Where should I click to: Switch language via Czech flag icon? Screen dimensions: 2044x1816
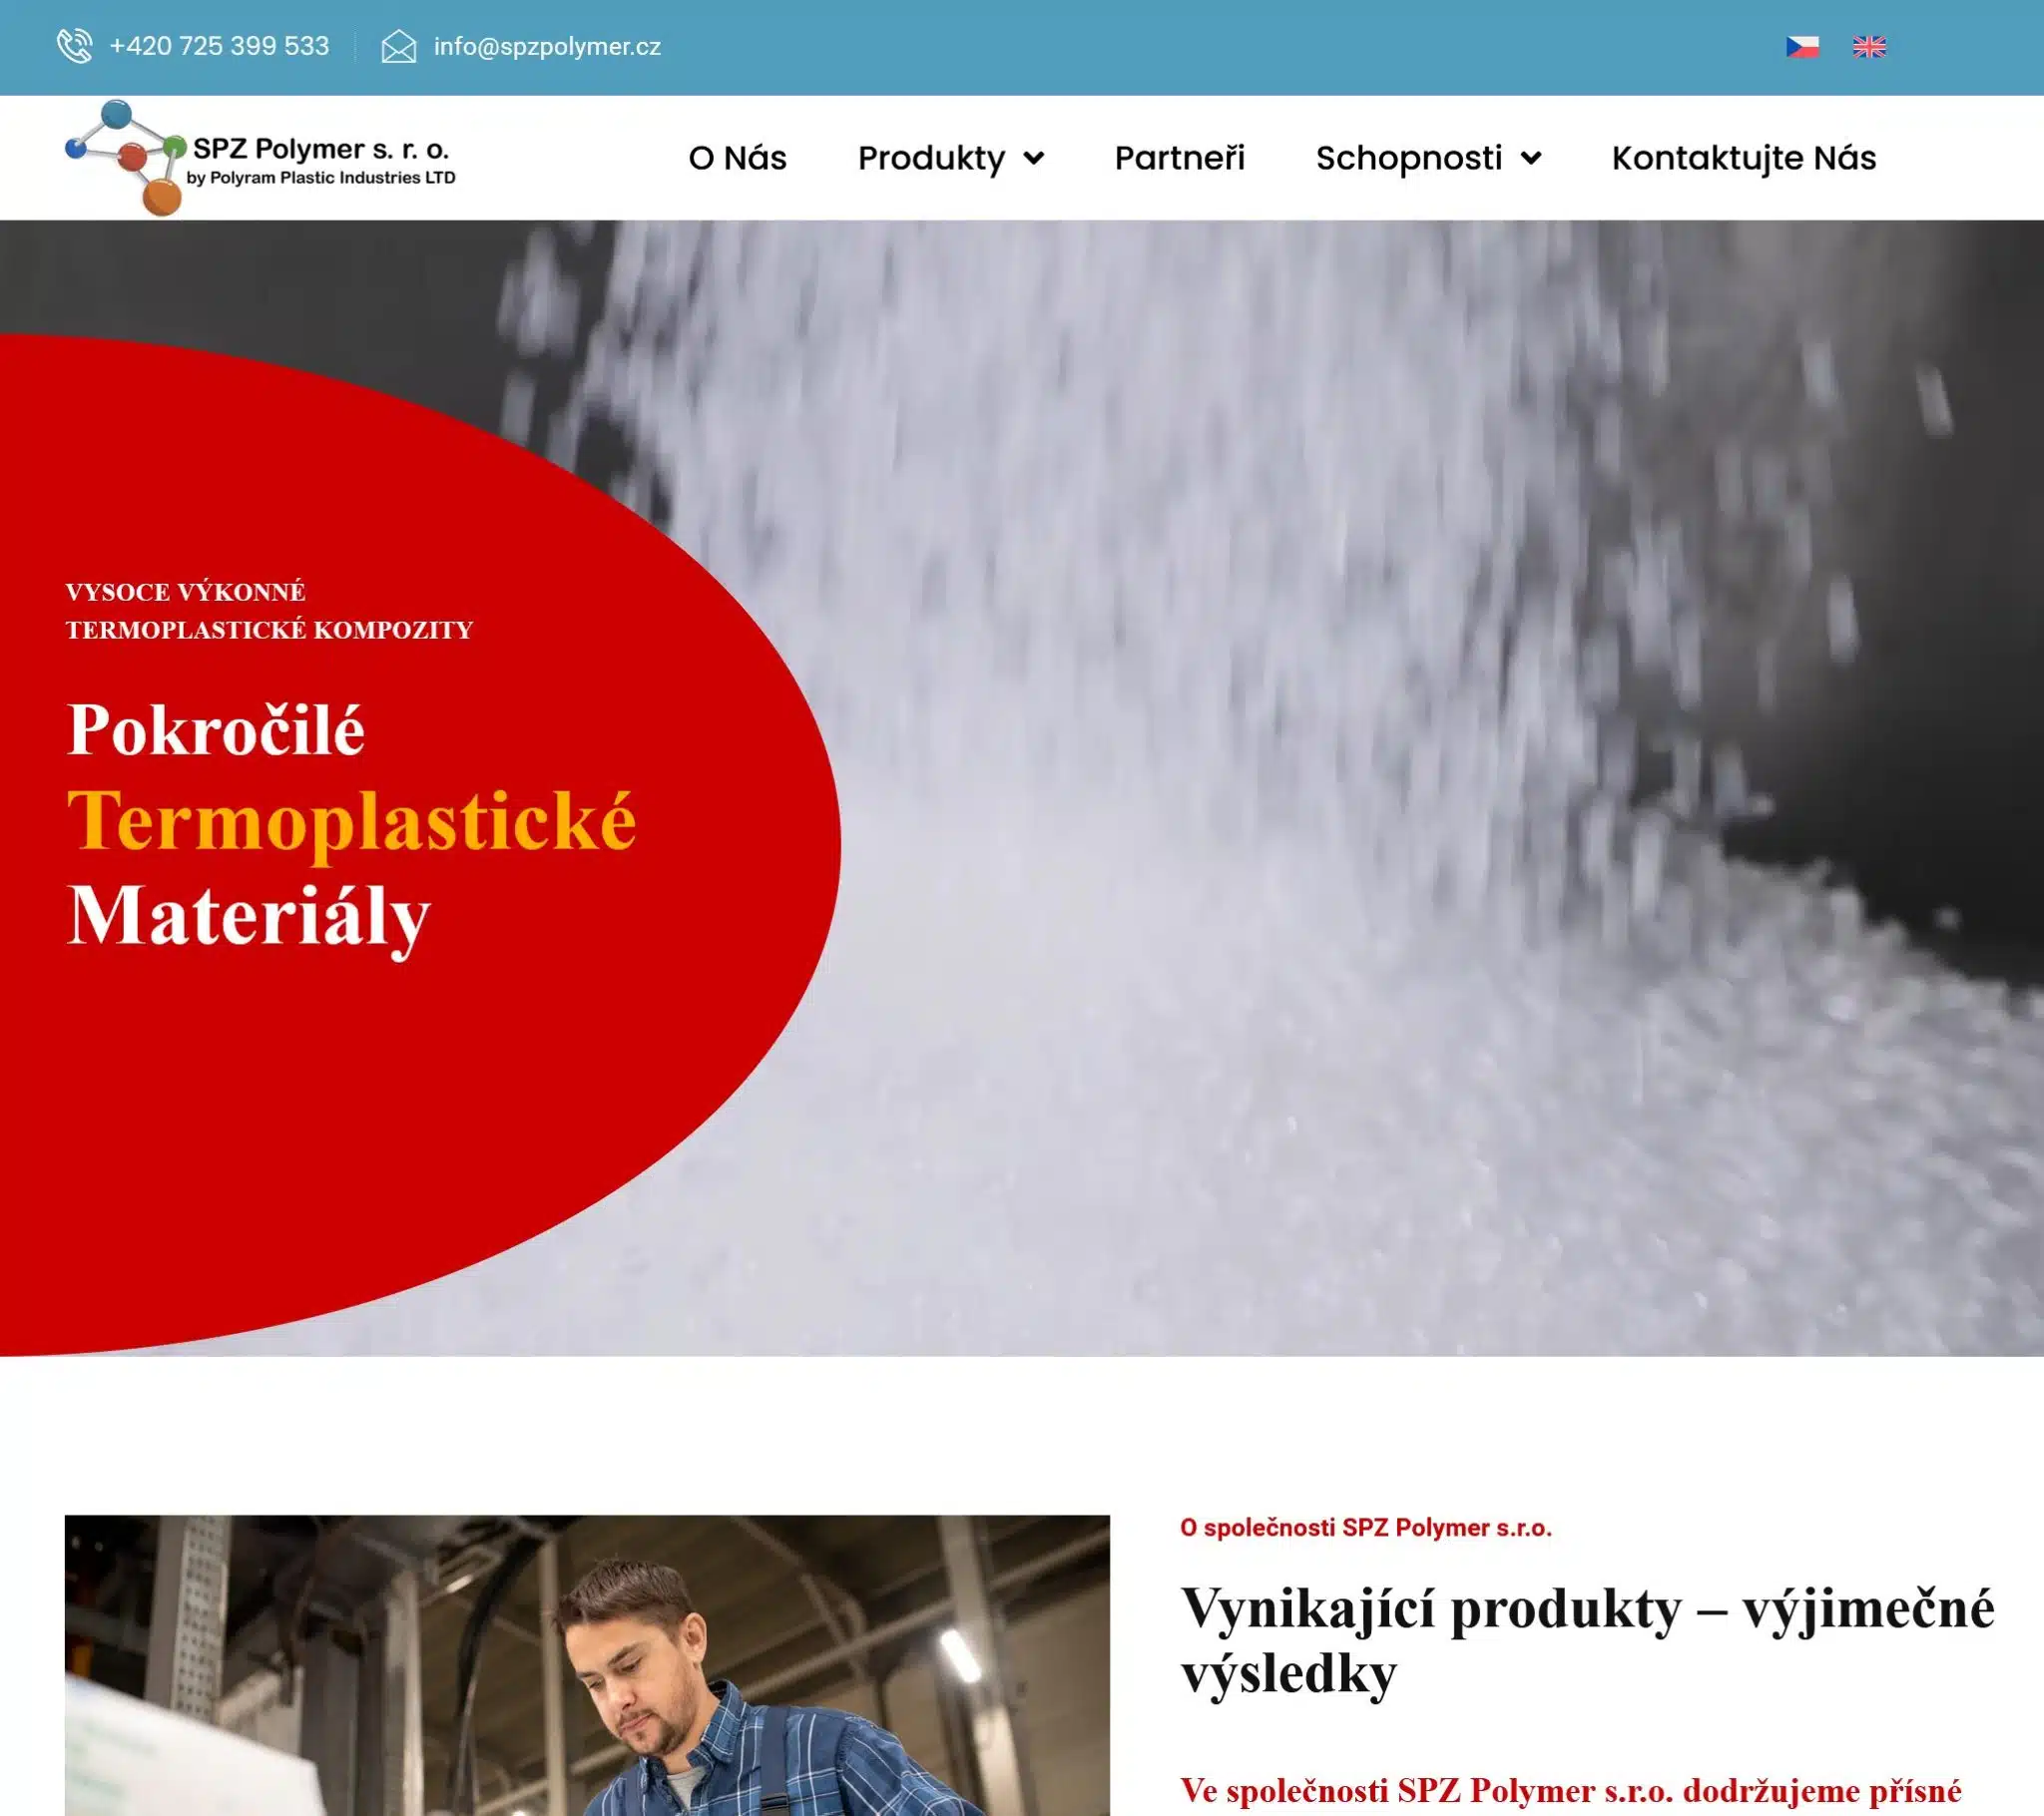(1802, 47)
